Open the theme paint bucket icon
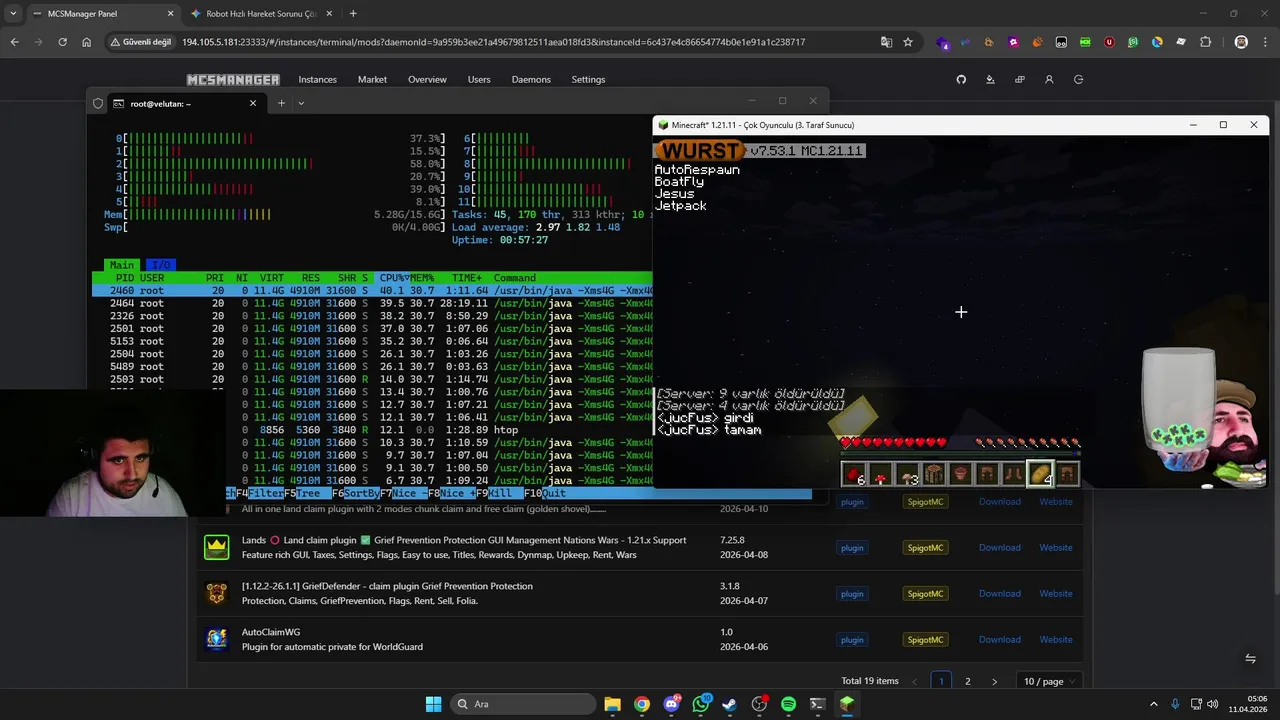The height and width of the screenshot is (720, 1280). 990,79
